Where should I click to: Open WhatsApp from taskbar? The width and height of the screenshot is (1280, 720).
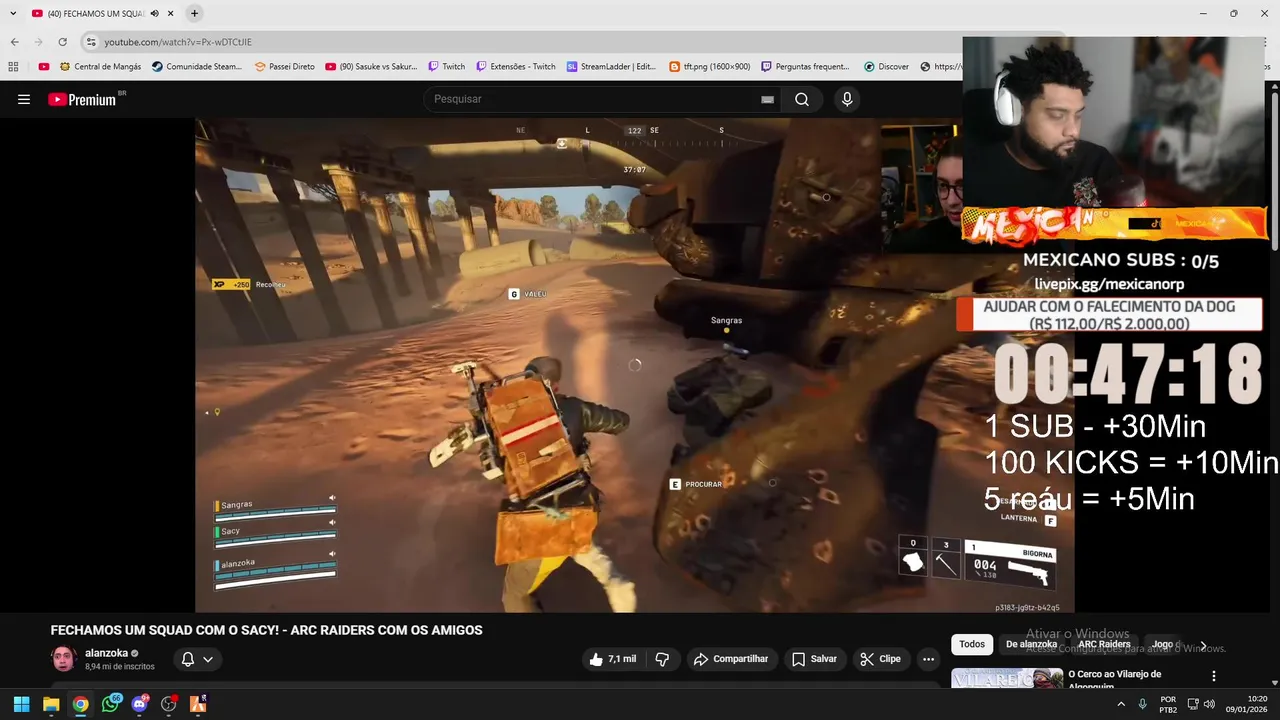point(110,704)
